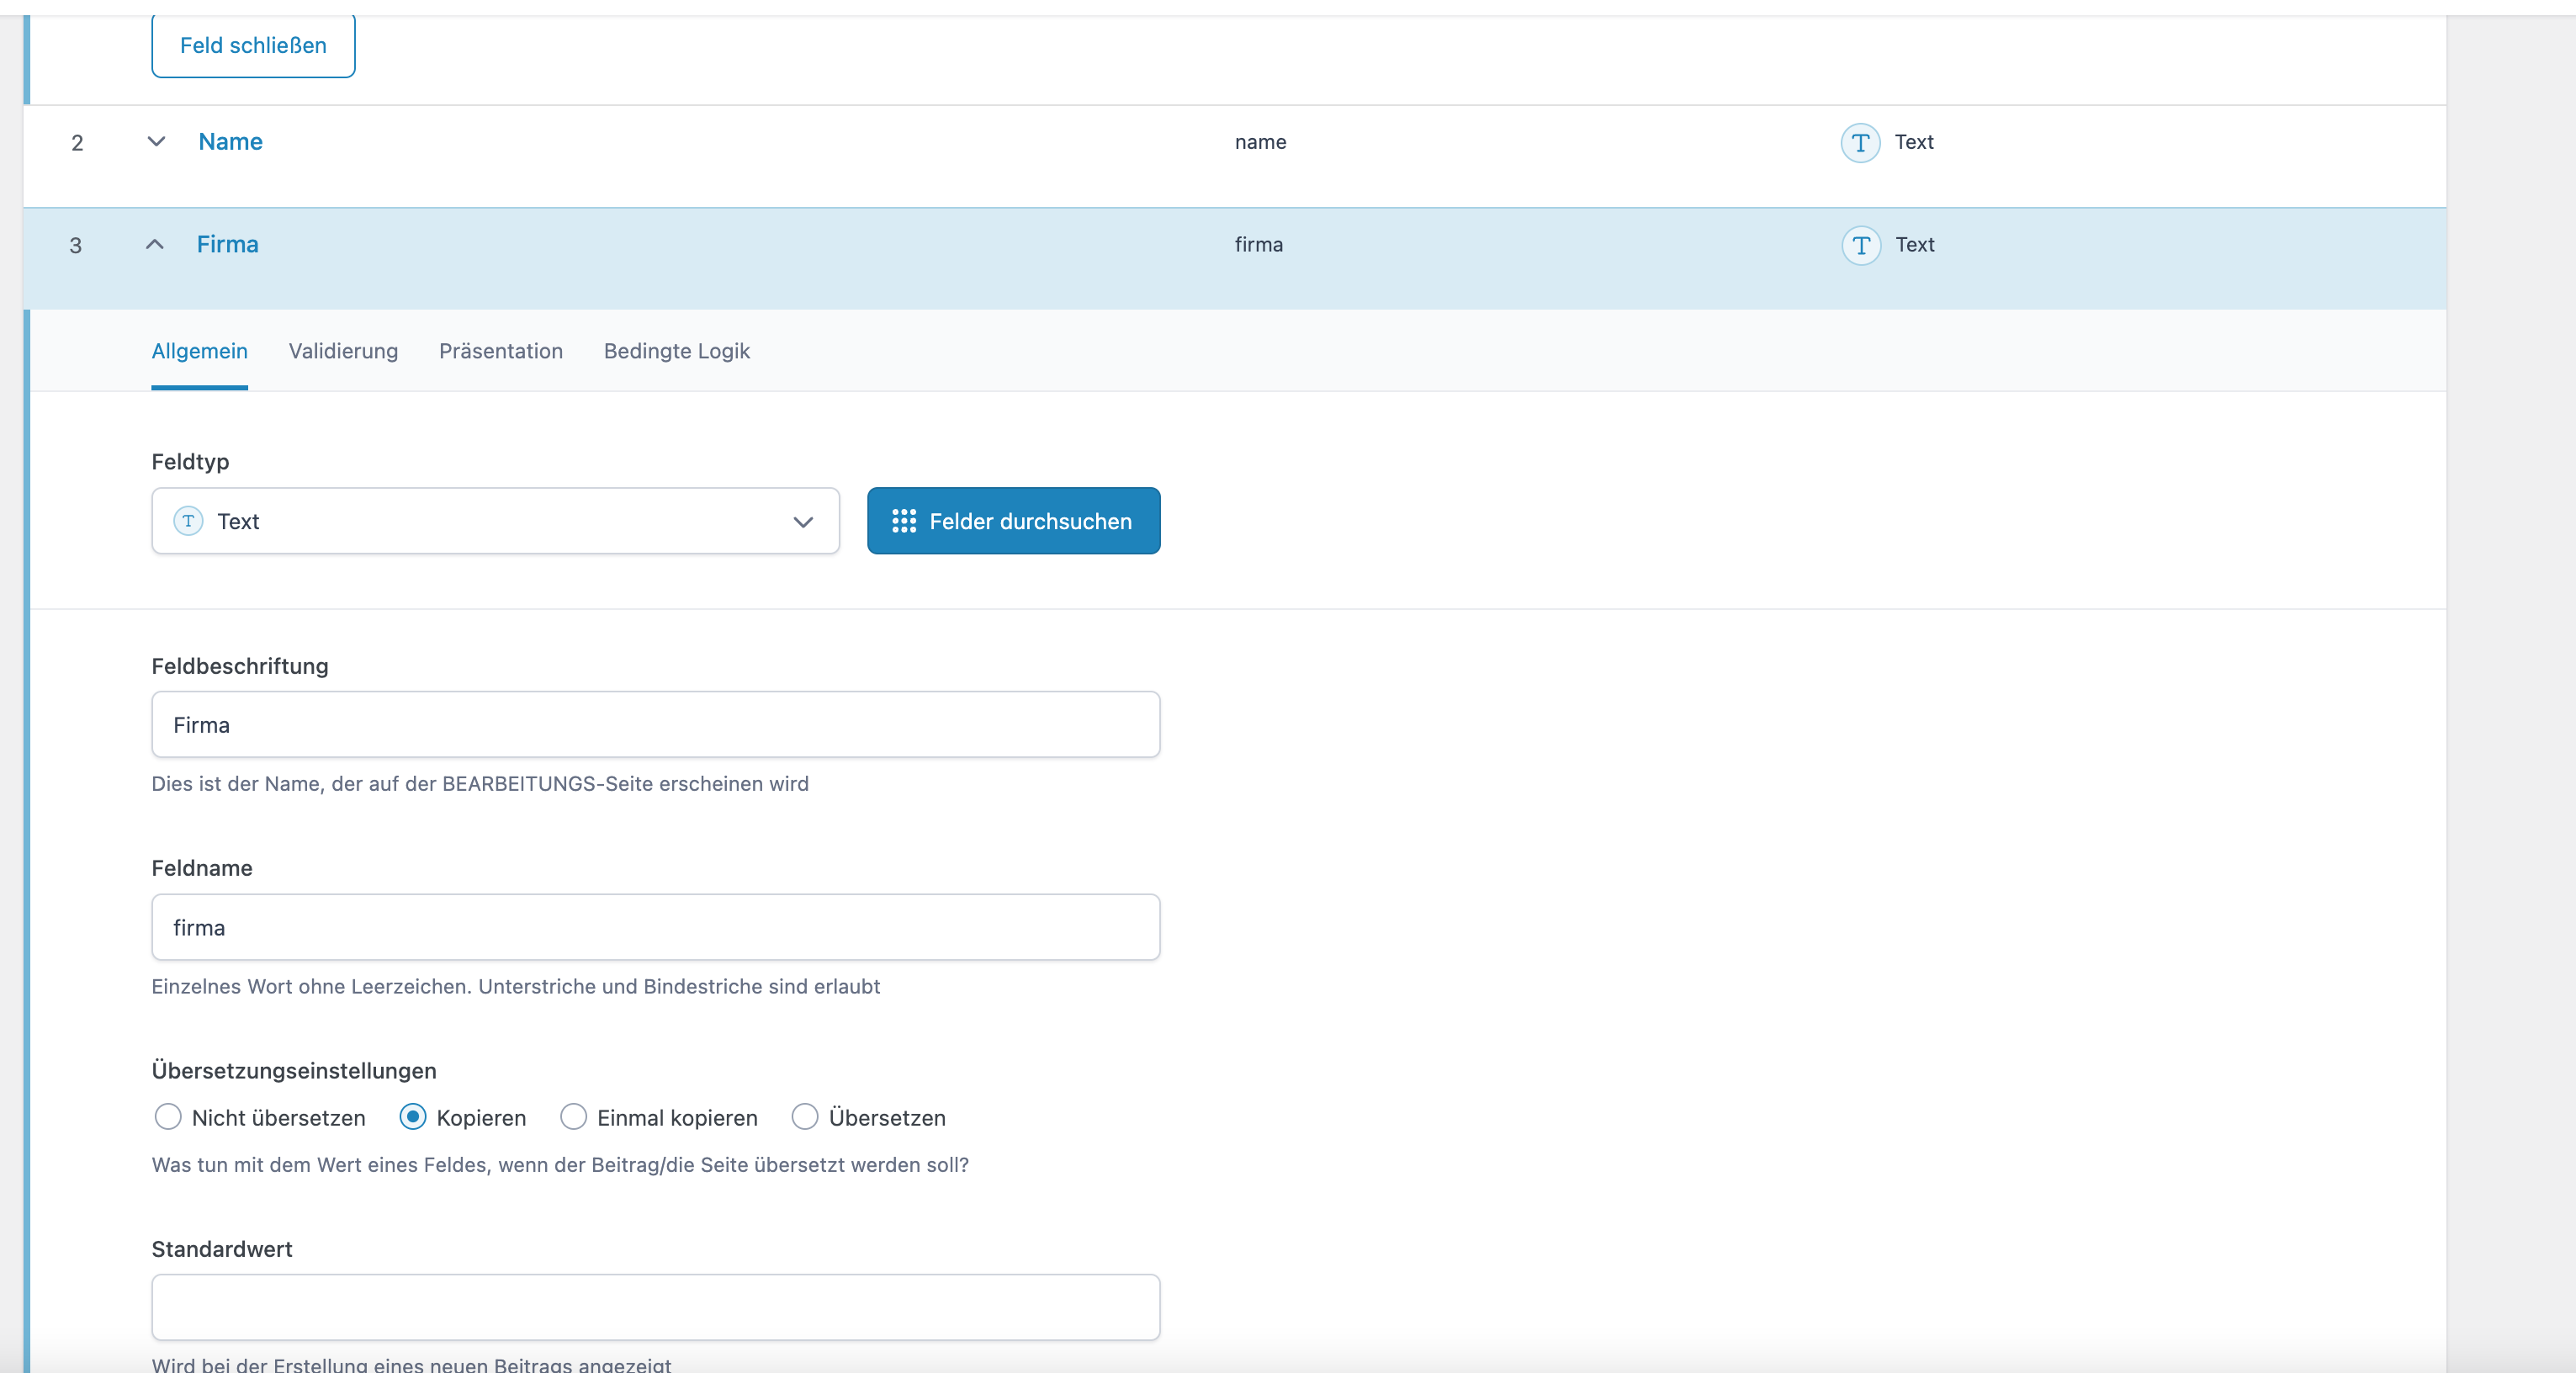
Task: Click the 'firma' field name cell
Action: [1259, 245]
